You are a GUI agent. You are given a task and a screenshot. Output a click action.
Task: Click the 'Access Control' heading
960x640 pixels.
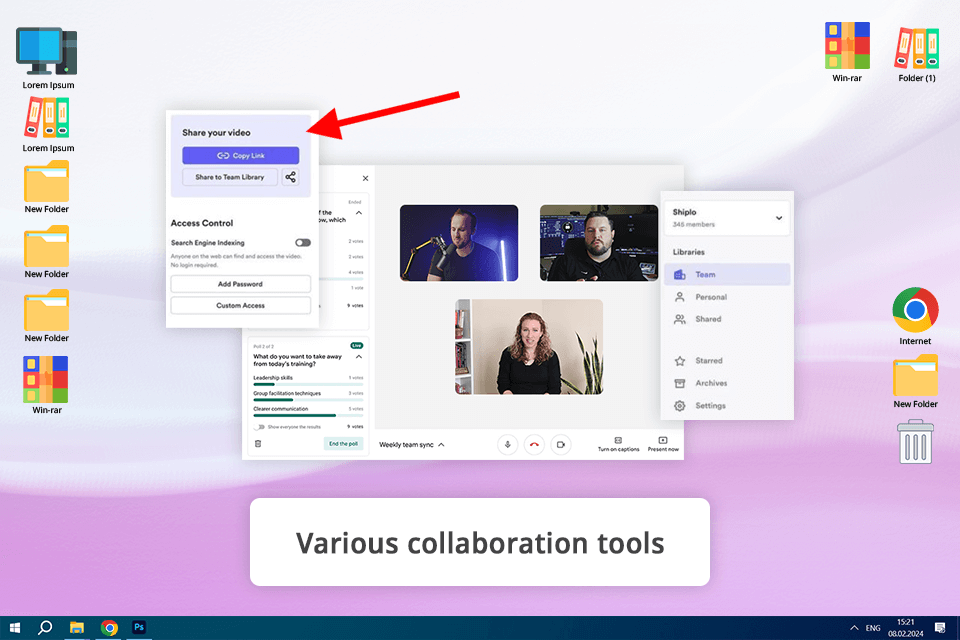202,223
